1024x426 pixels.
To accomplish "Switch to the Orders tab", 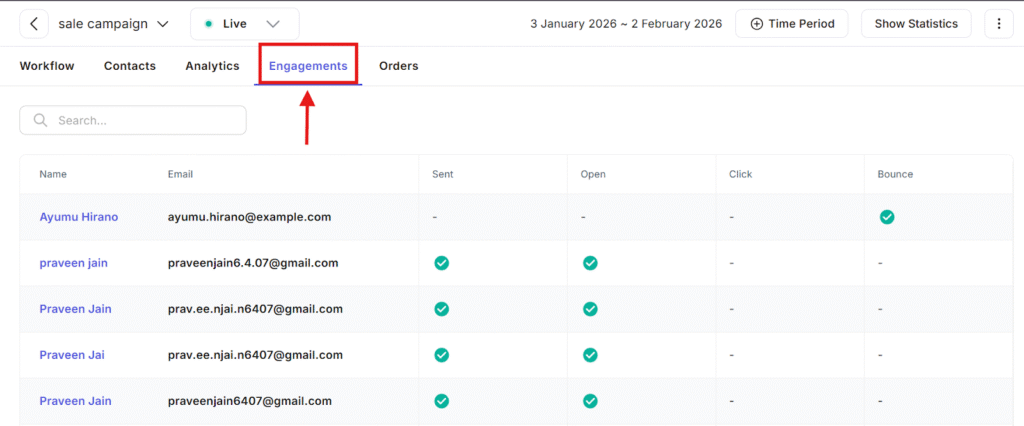I will pyautogui.click(x=398, y=66).
